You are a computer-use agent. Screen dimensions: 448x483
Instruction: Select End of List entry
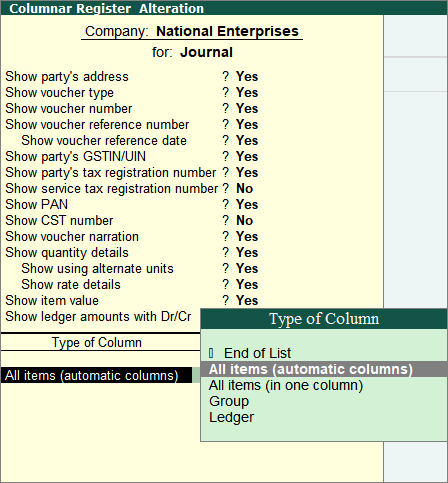coord(257,353)
